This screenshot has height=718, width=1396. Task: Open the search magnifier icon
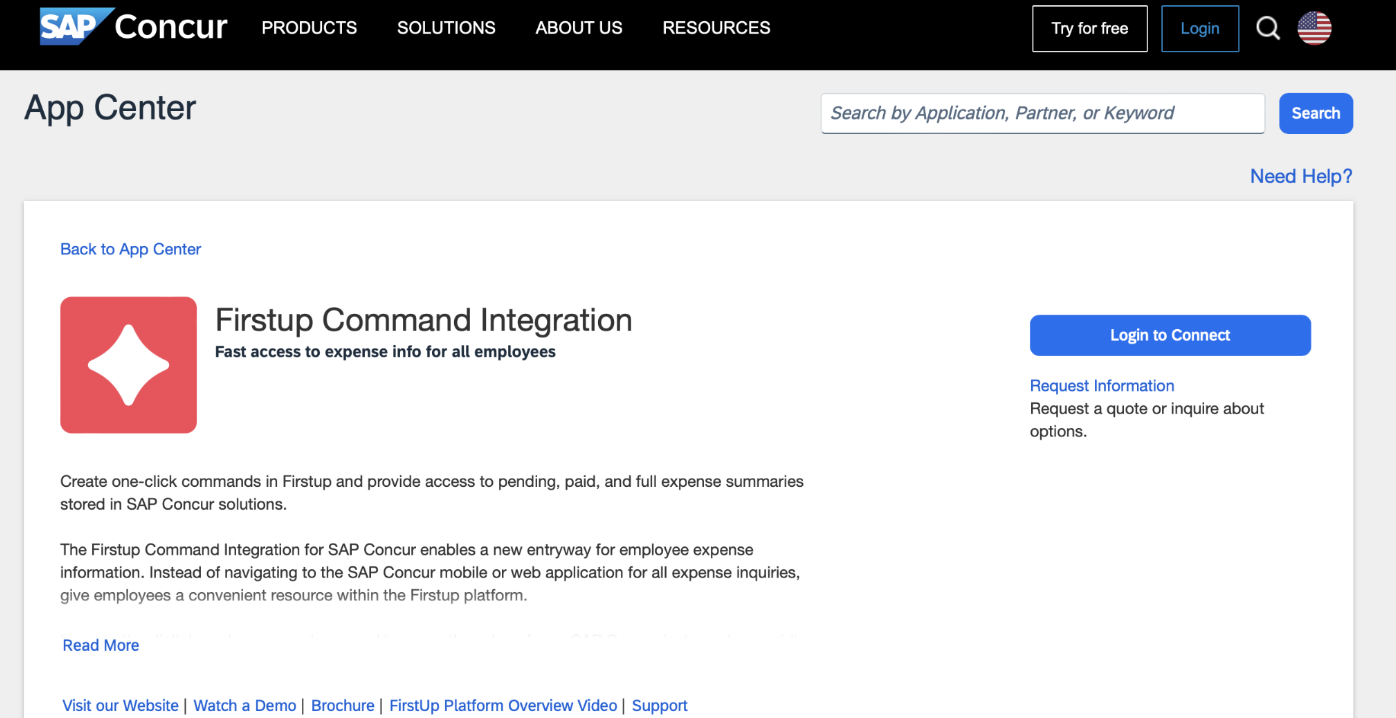click(1268, 28)
